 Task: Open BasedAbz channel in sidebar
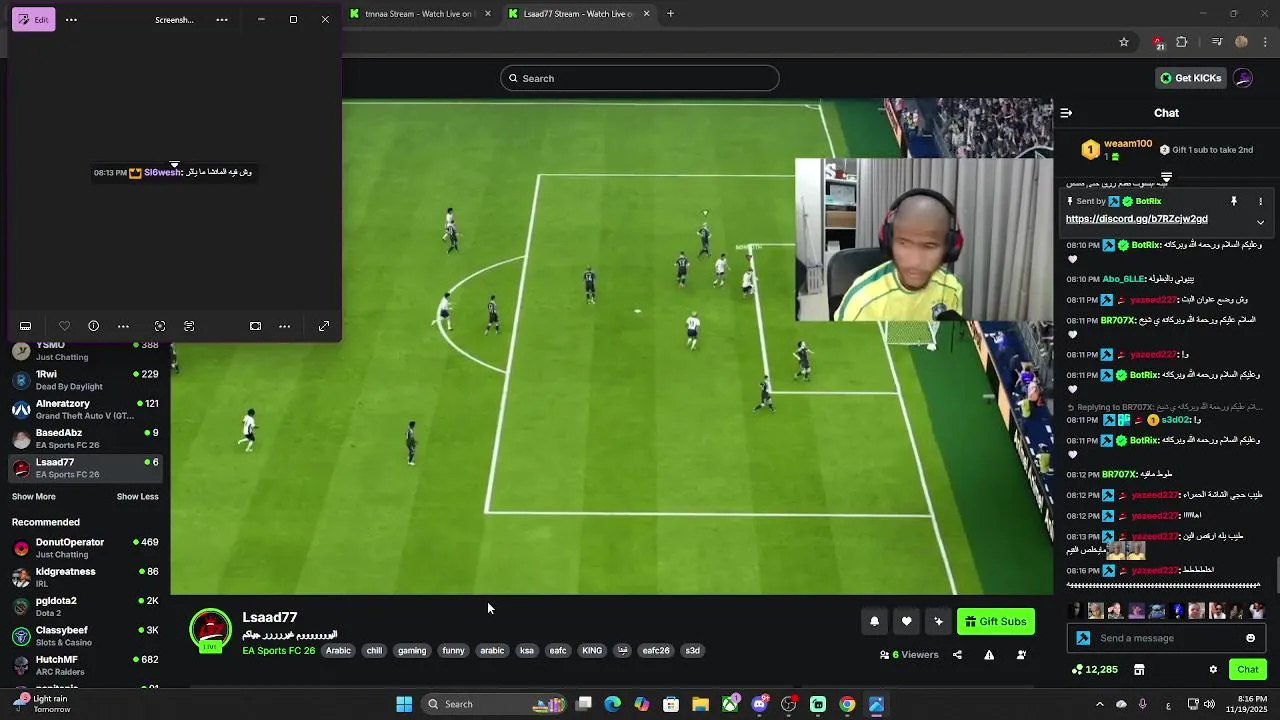(x=85, y=438)
